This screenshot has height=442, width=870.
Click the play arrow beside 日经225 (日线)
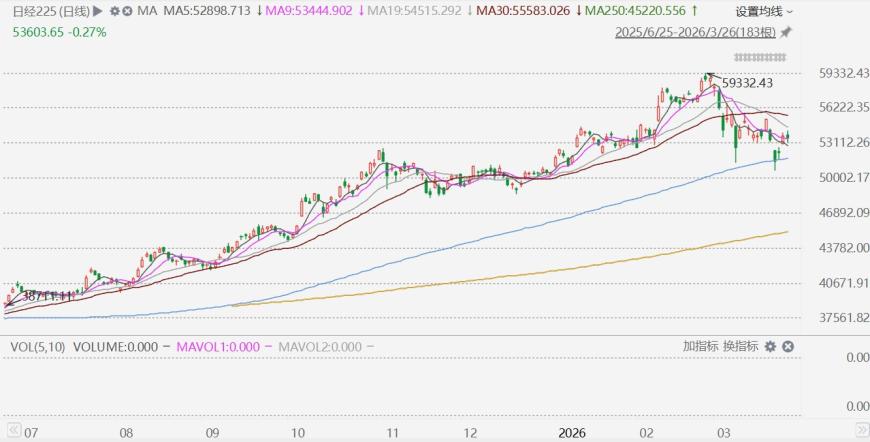point(98,11)
